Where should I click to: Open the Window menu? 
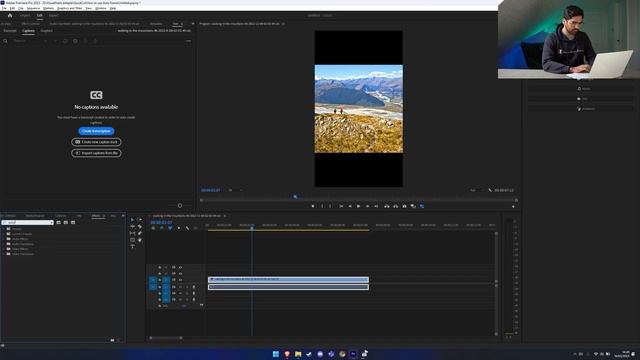100,8
